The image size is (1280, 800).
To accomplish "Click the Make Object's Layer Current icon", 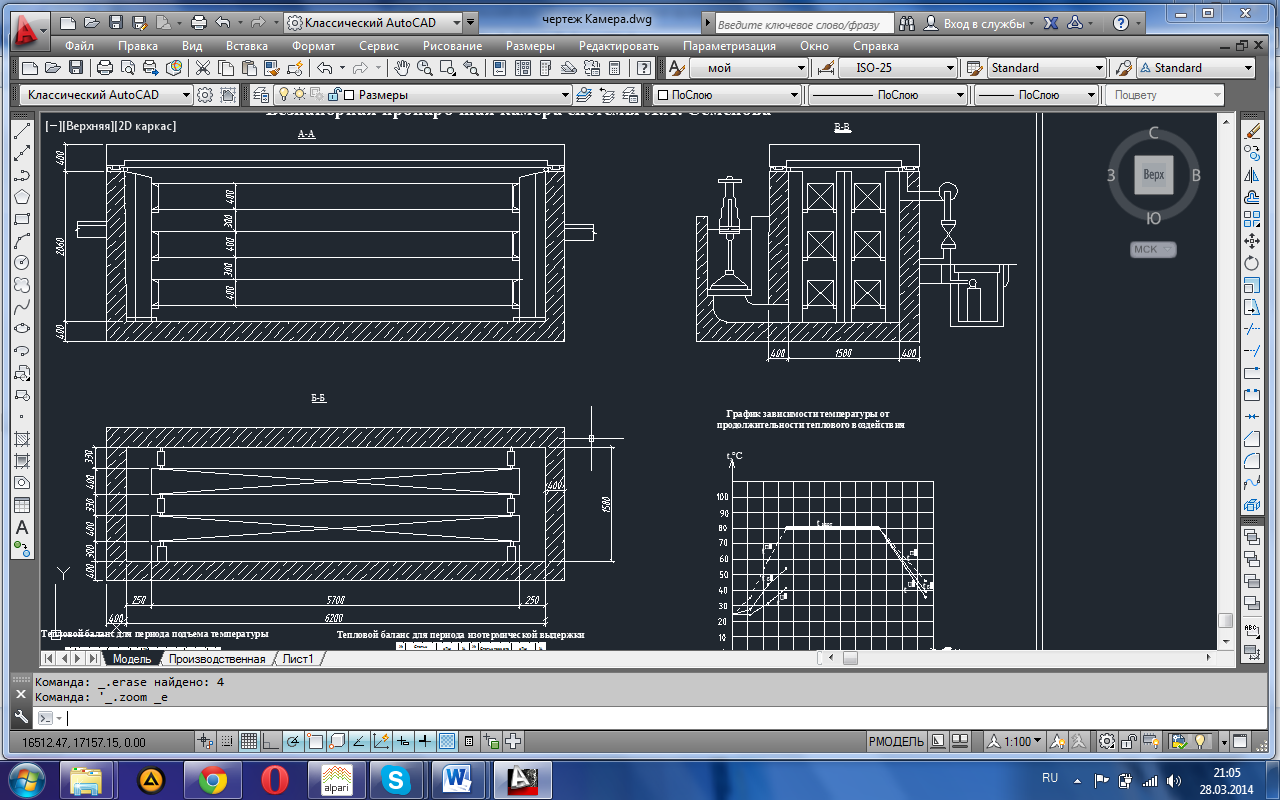I will [584, 95].
